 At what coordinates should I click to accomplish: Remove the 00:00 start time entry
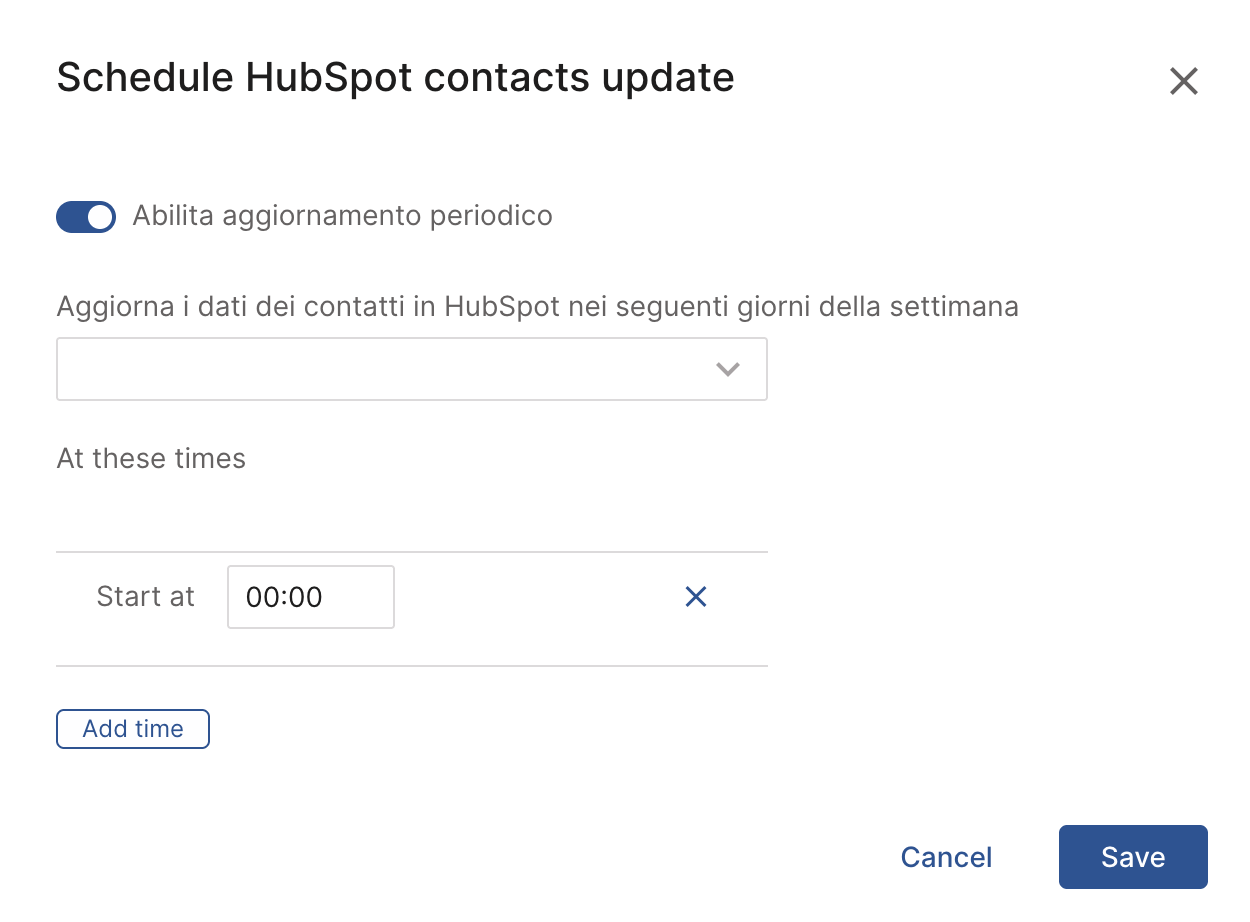click(696, 597)
